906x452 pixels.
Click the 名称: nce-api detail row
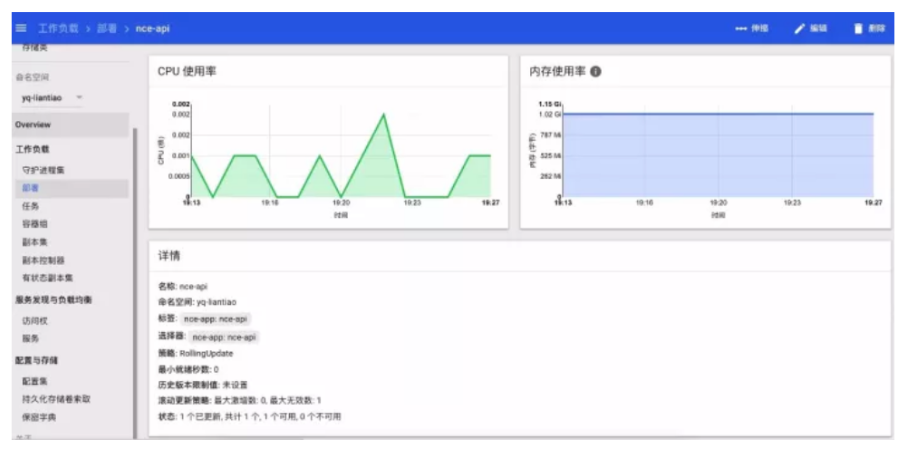click(x=183, y=287)
